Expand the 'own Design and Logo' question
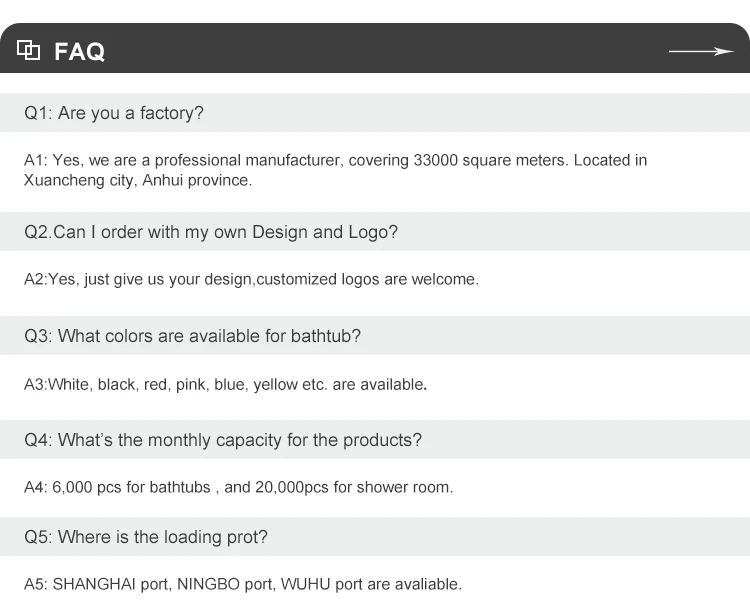750x613 pixels. pos(211,232)
